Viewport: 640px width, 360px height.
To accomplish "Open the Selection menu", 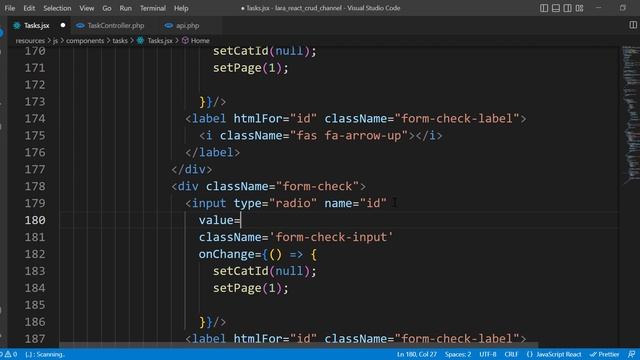I will coord(57,8).
